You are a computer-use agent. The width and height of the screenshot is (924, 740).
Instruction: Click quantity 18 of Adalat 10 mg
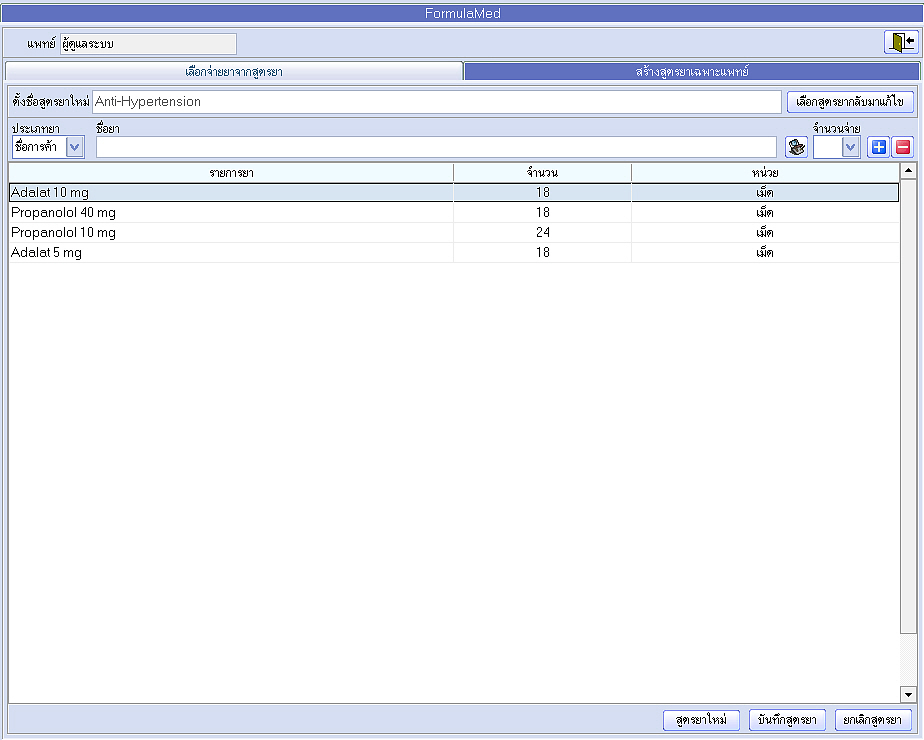coord(543,192)
